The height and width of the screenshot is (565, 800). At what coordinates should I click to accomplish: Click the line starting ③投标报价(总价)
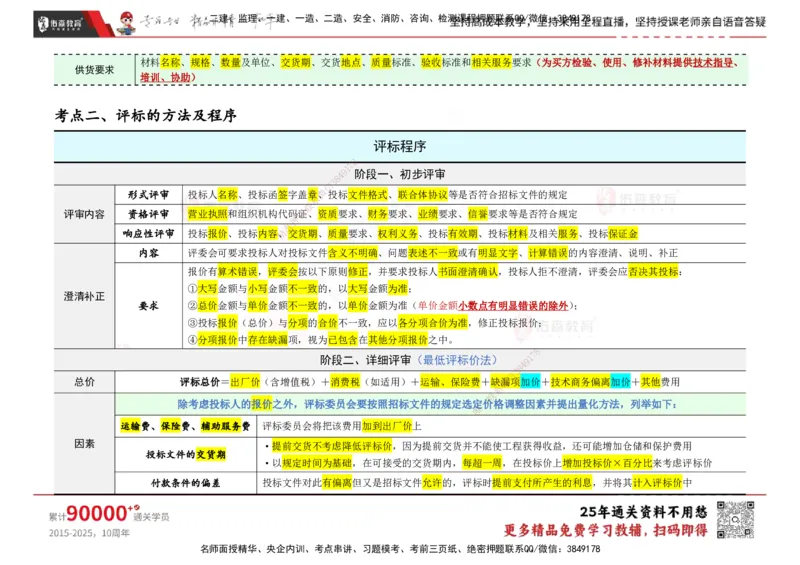(x=364, y=323)
